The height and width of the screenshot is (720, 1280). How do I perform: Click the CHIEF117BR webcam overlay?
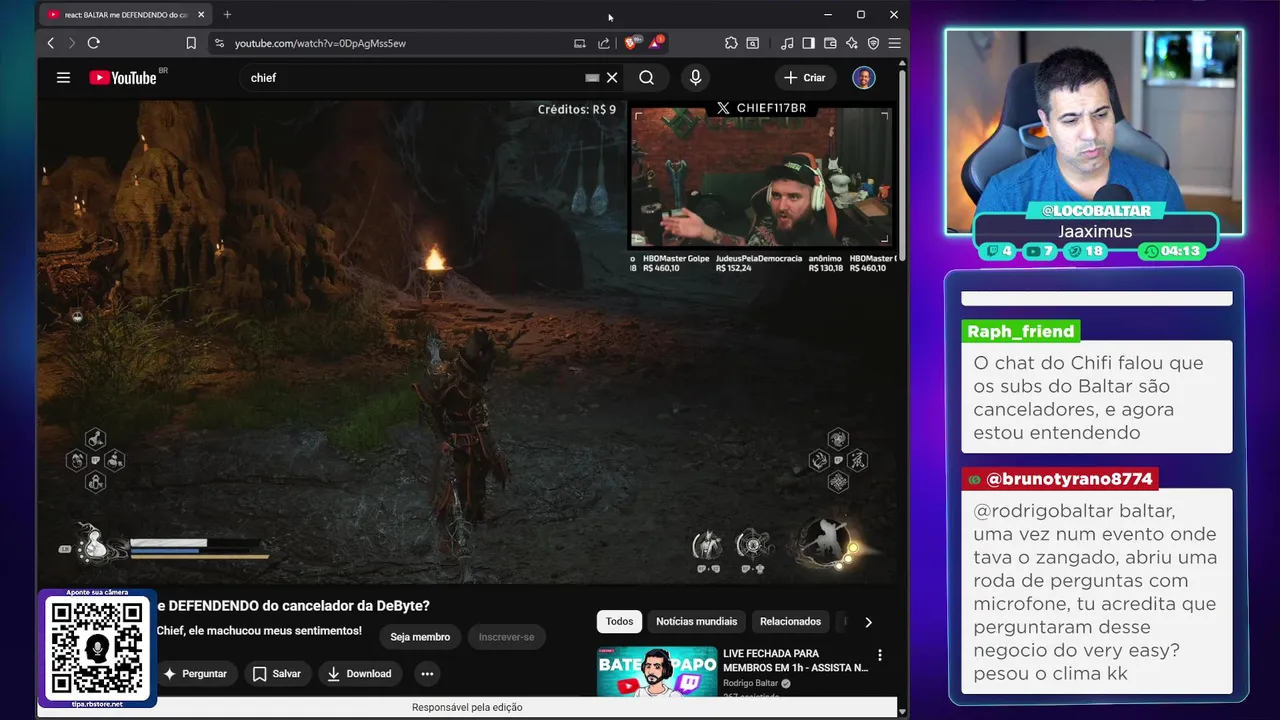(x=760, y=176)
